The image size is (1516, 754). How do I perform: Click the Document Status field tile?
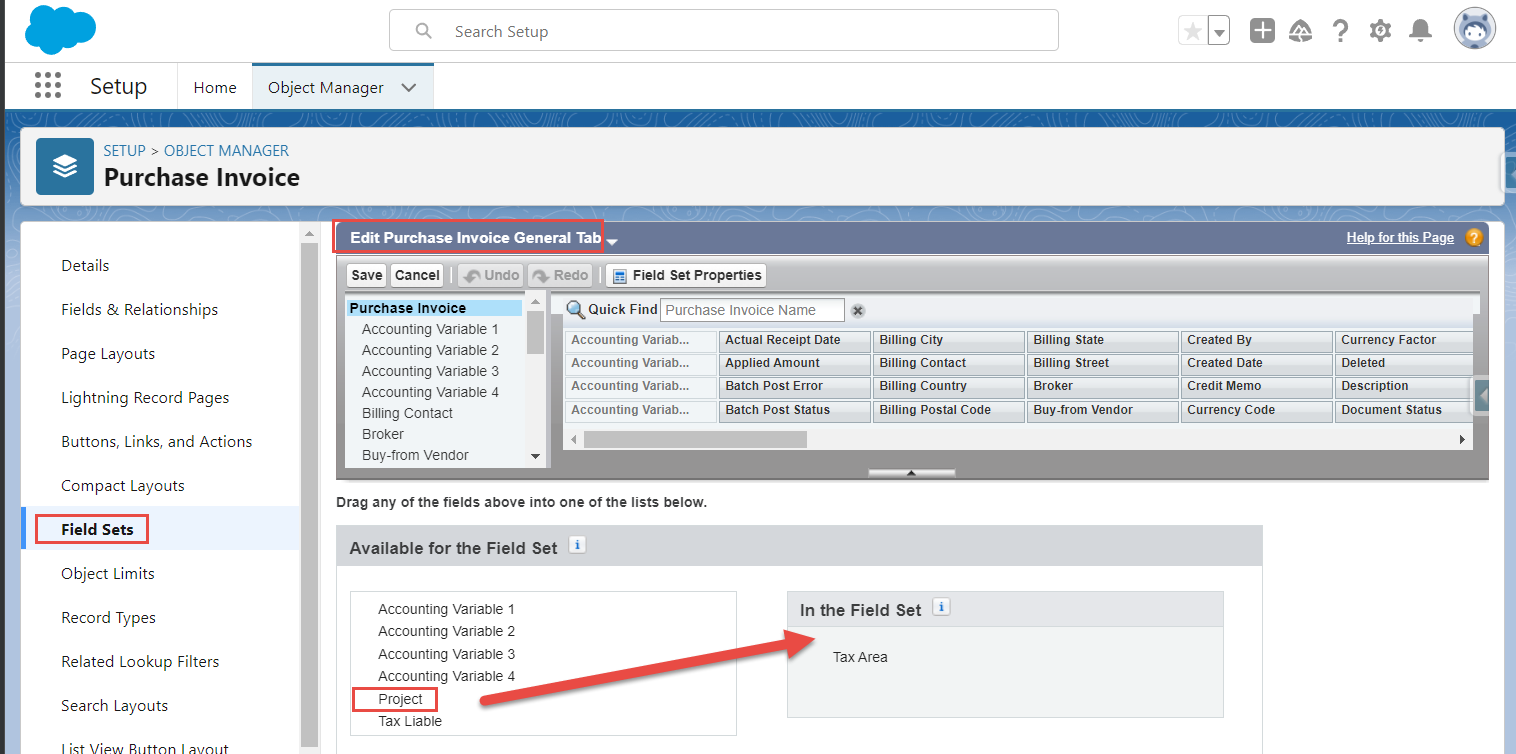click(1404, 411)
